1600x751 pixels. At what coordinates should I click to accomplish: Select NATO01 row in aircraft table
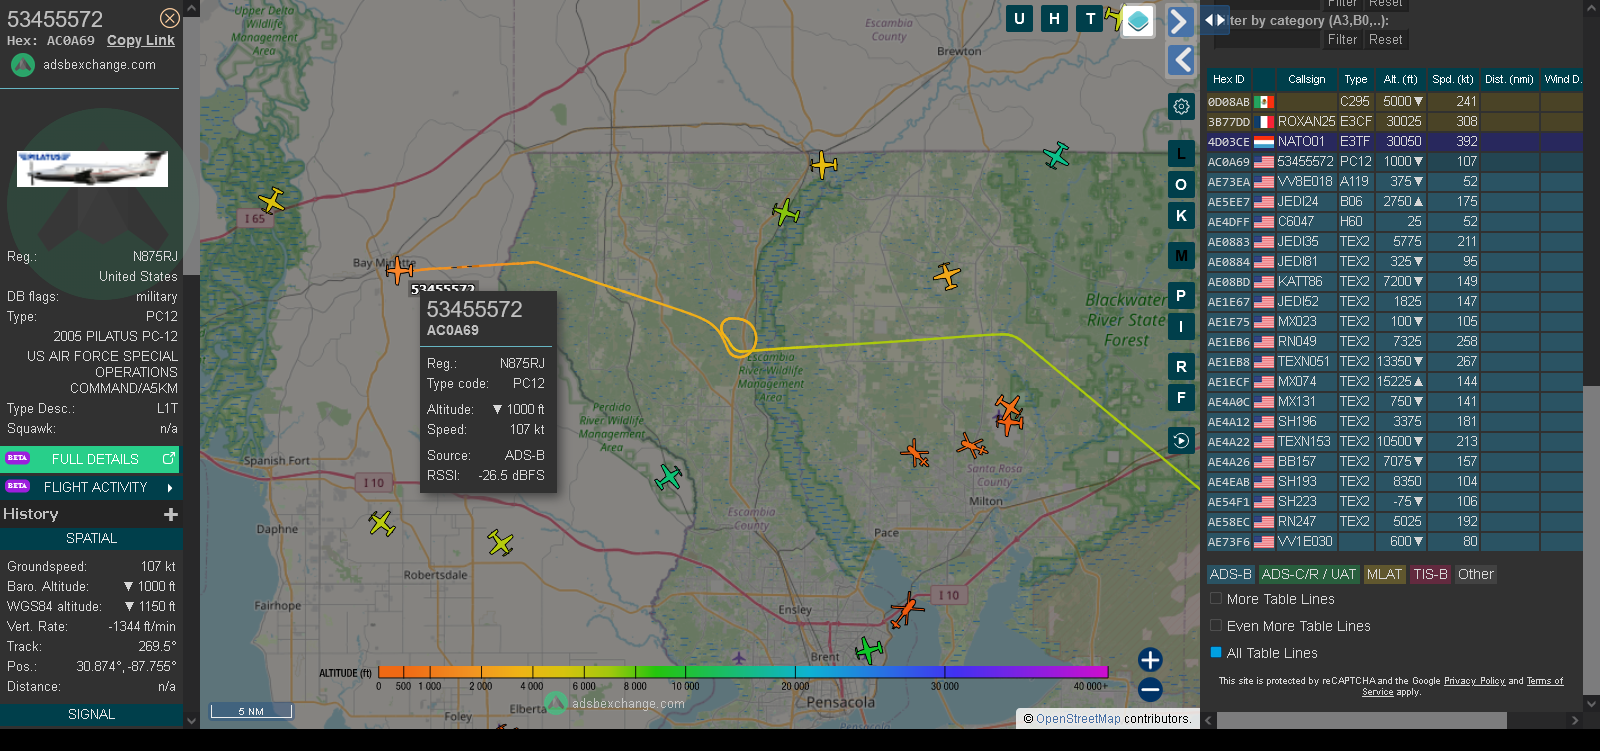pyautogui.click(x=1394, y=142)
